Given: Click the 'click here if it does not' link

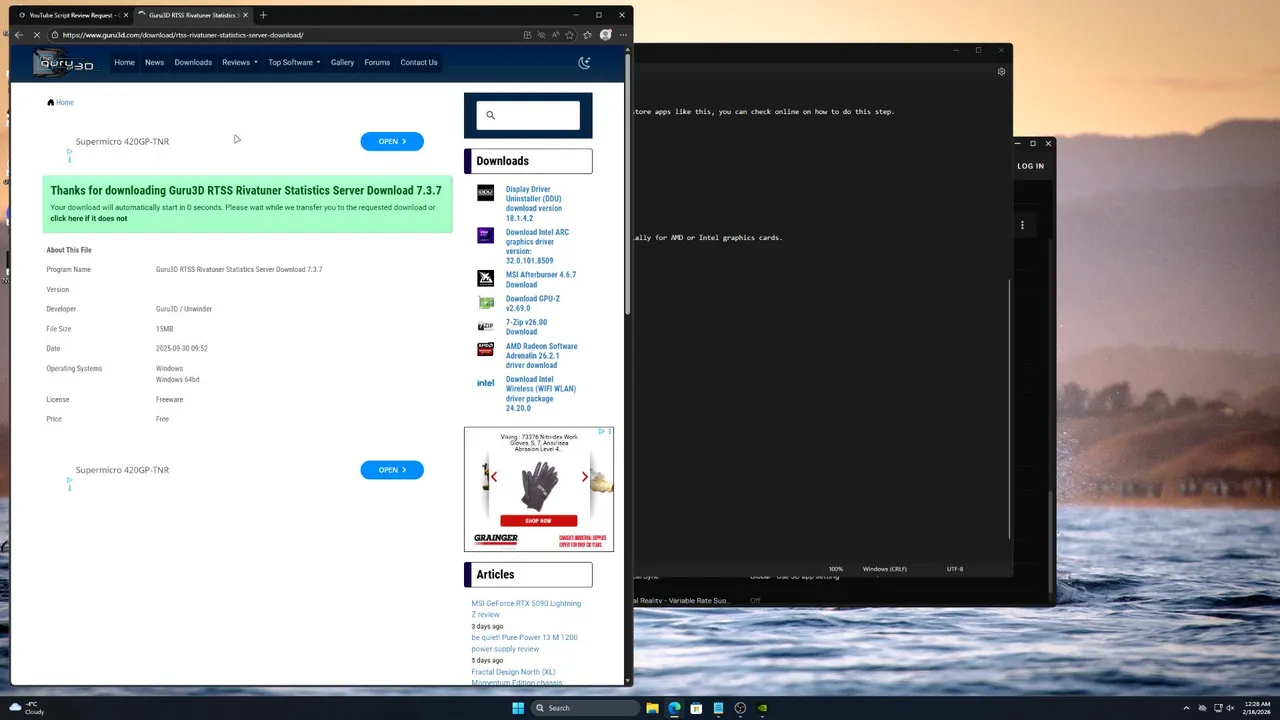Looking at the screenshot, I should 89,218.
